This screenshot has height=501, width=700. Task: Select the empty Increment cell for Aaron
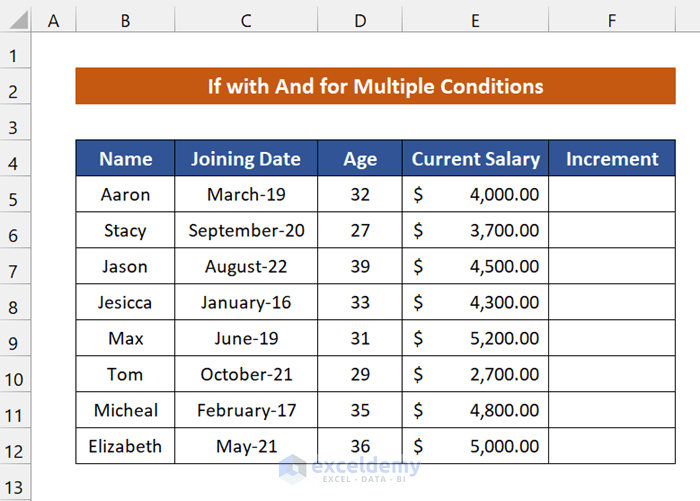pyautogui.click(x=612, y=195)
